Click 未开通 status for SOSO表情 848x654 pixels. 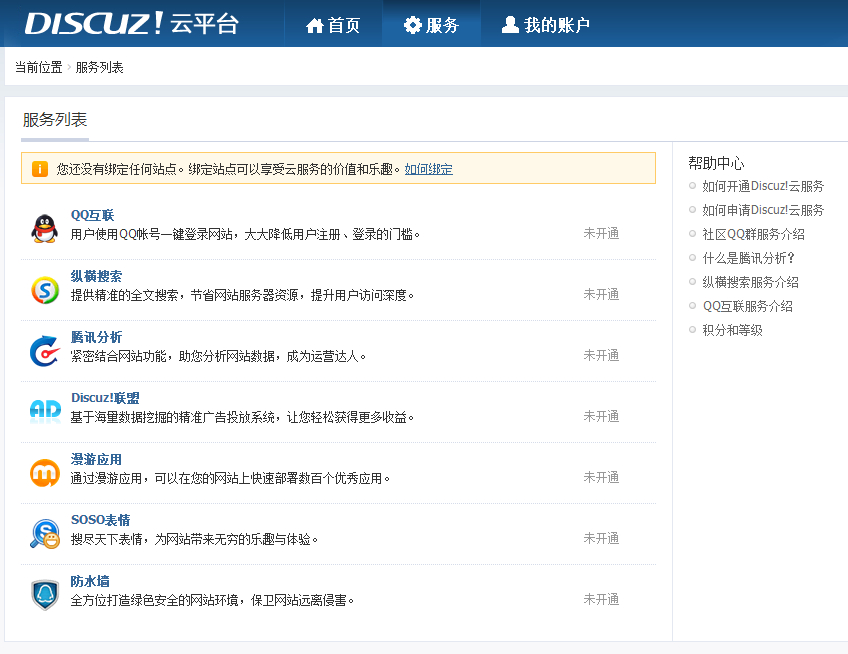[601, 539]
